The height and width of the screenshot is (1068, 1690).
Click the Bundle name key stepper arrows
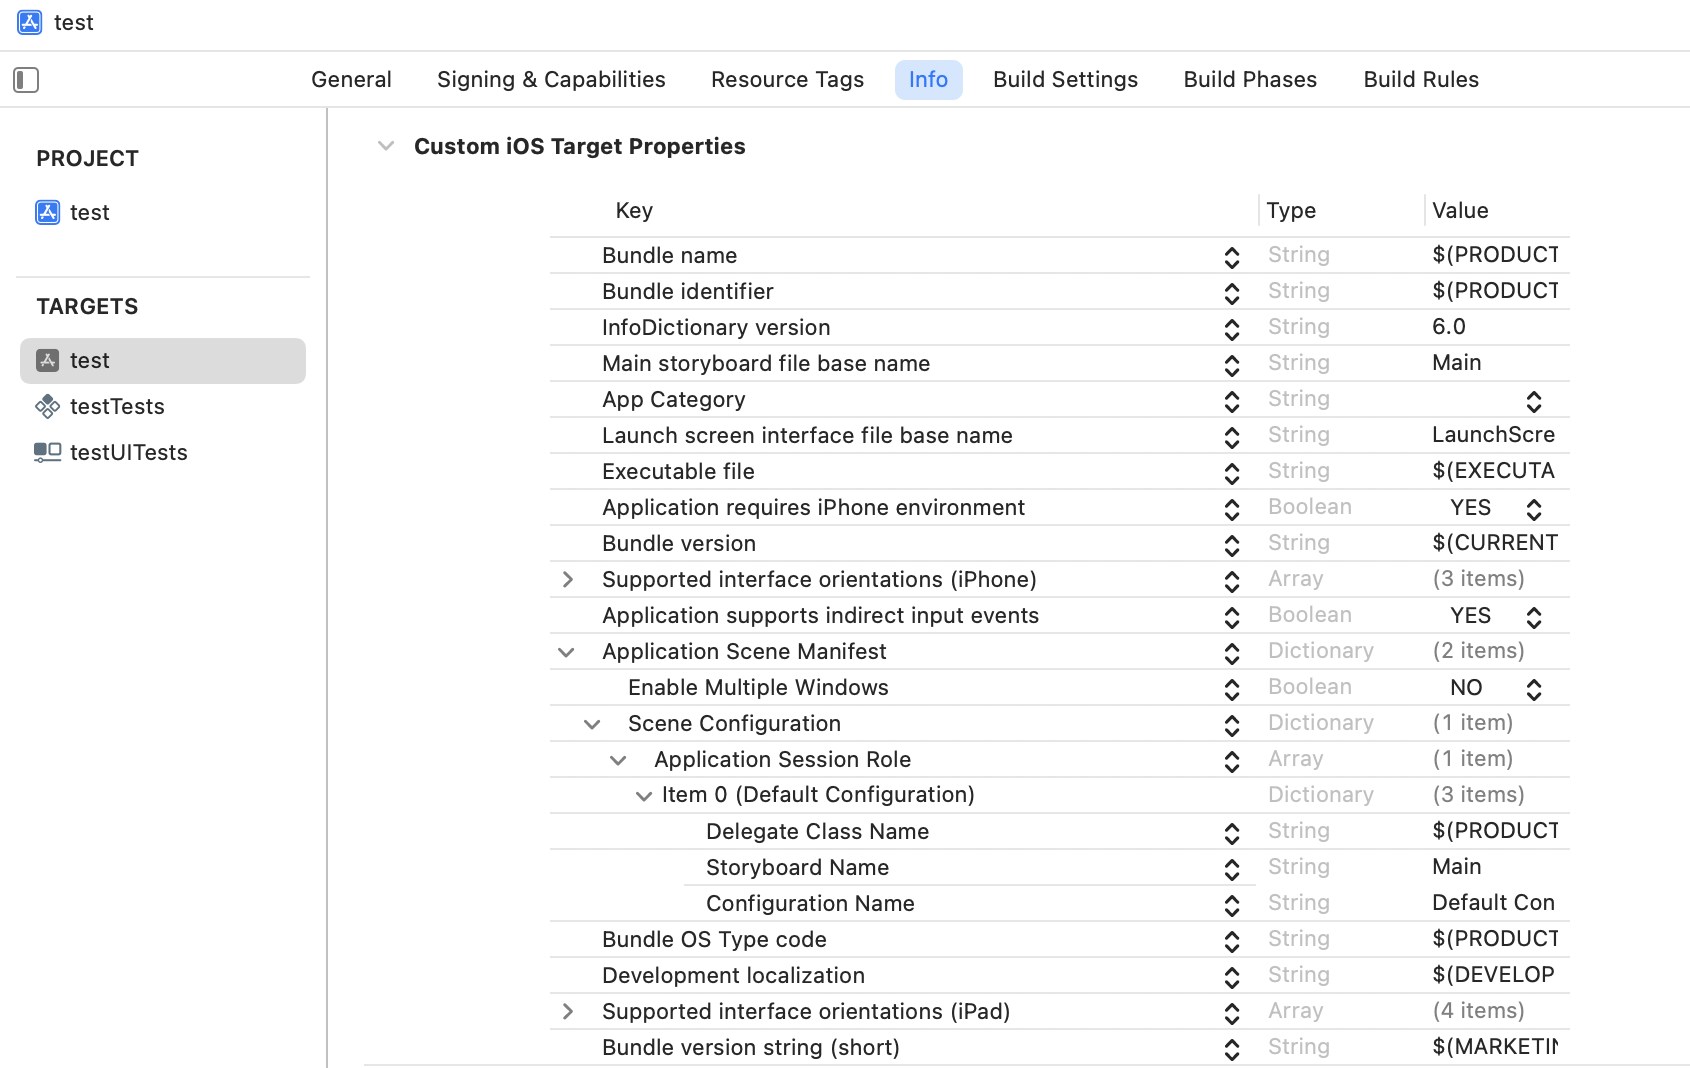[x=1232, y=257]
